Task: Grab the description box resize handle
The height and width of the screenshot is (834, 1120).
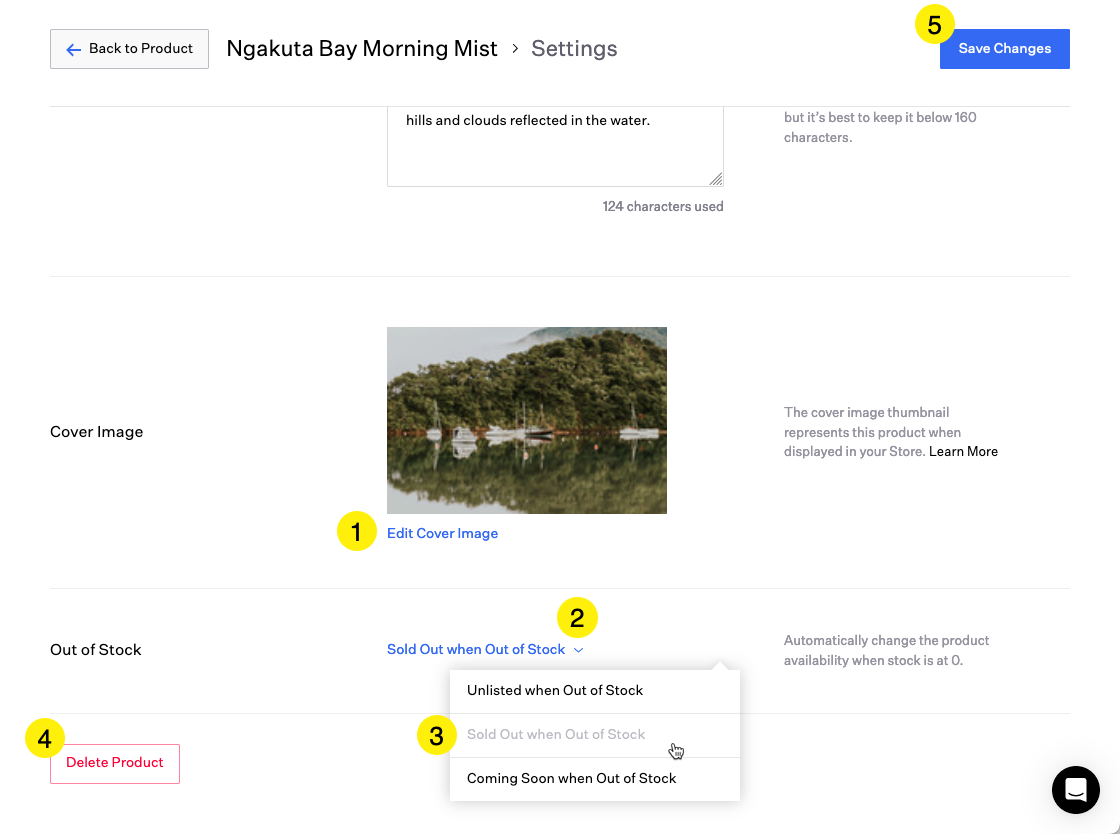Action: pos(716,179)
